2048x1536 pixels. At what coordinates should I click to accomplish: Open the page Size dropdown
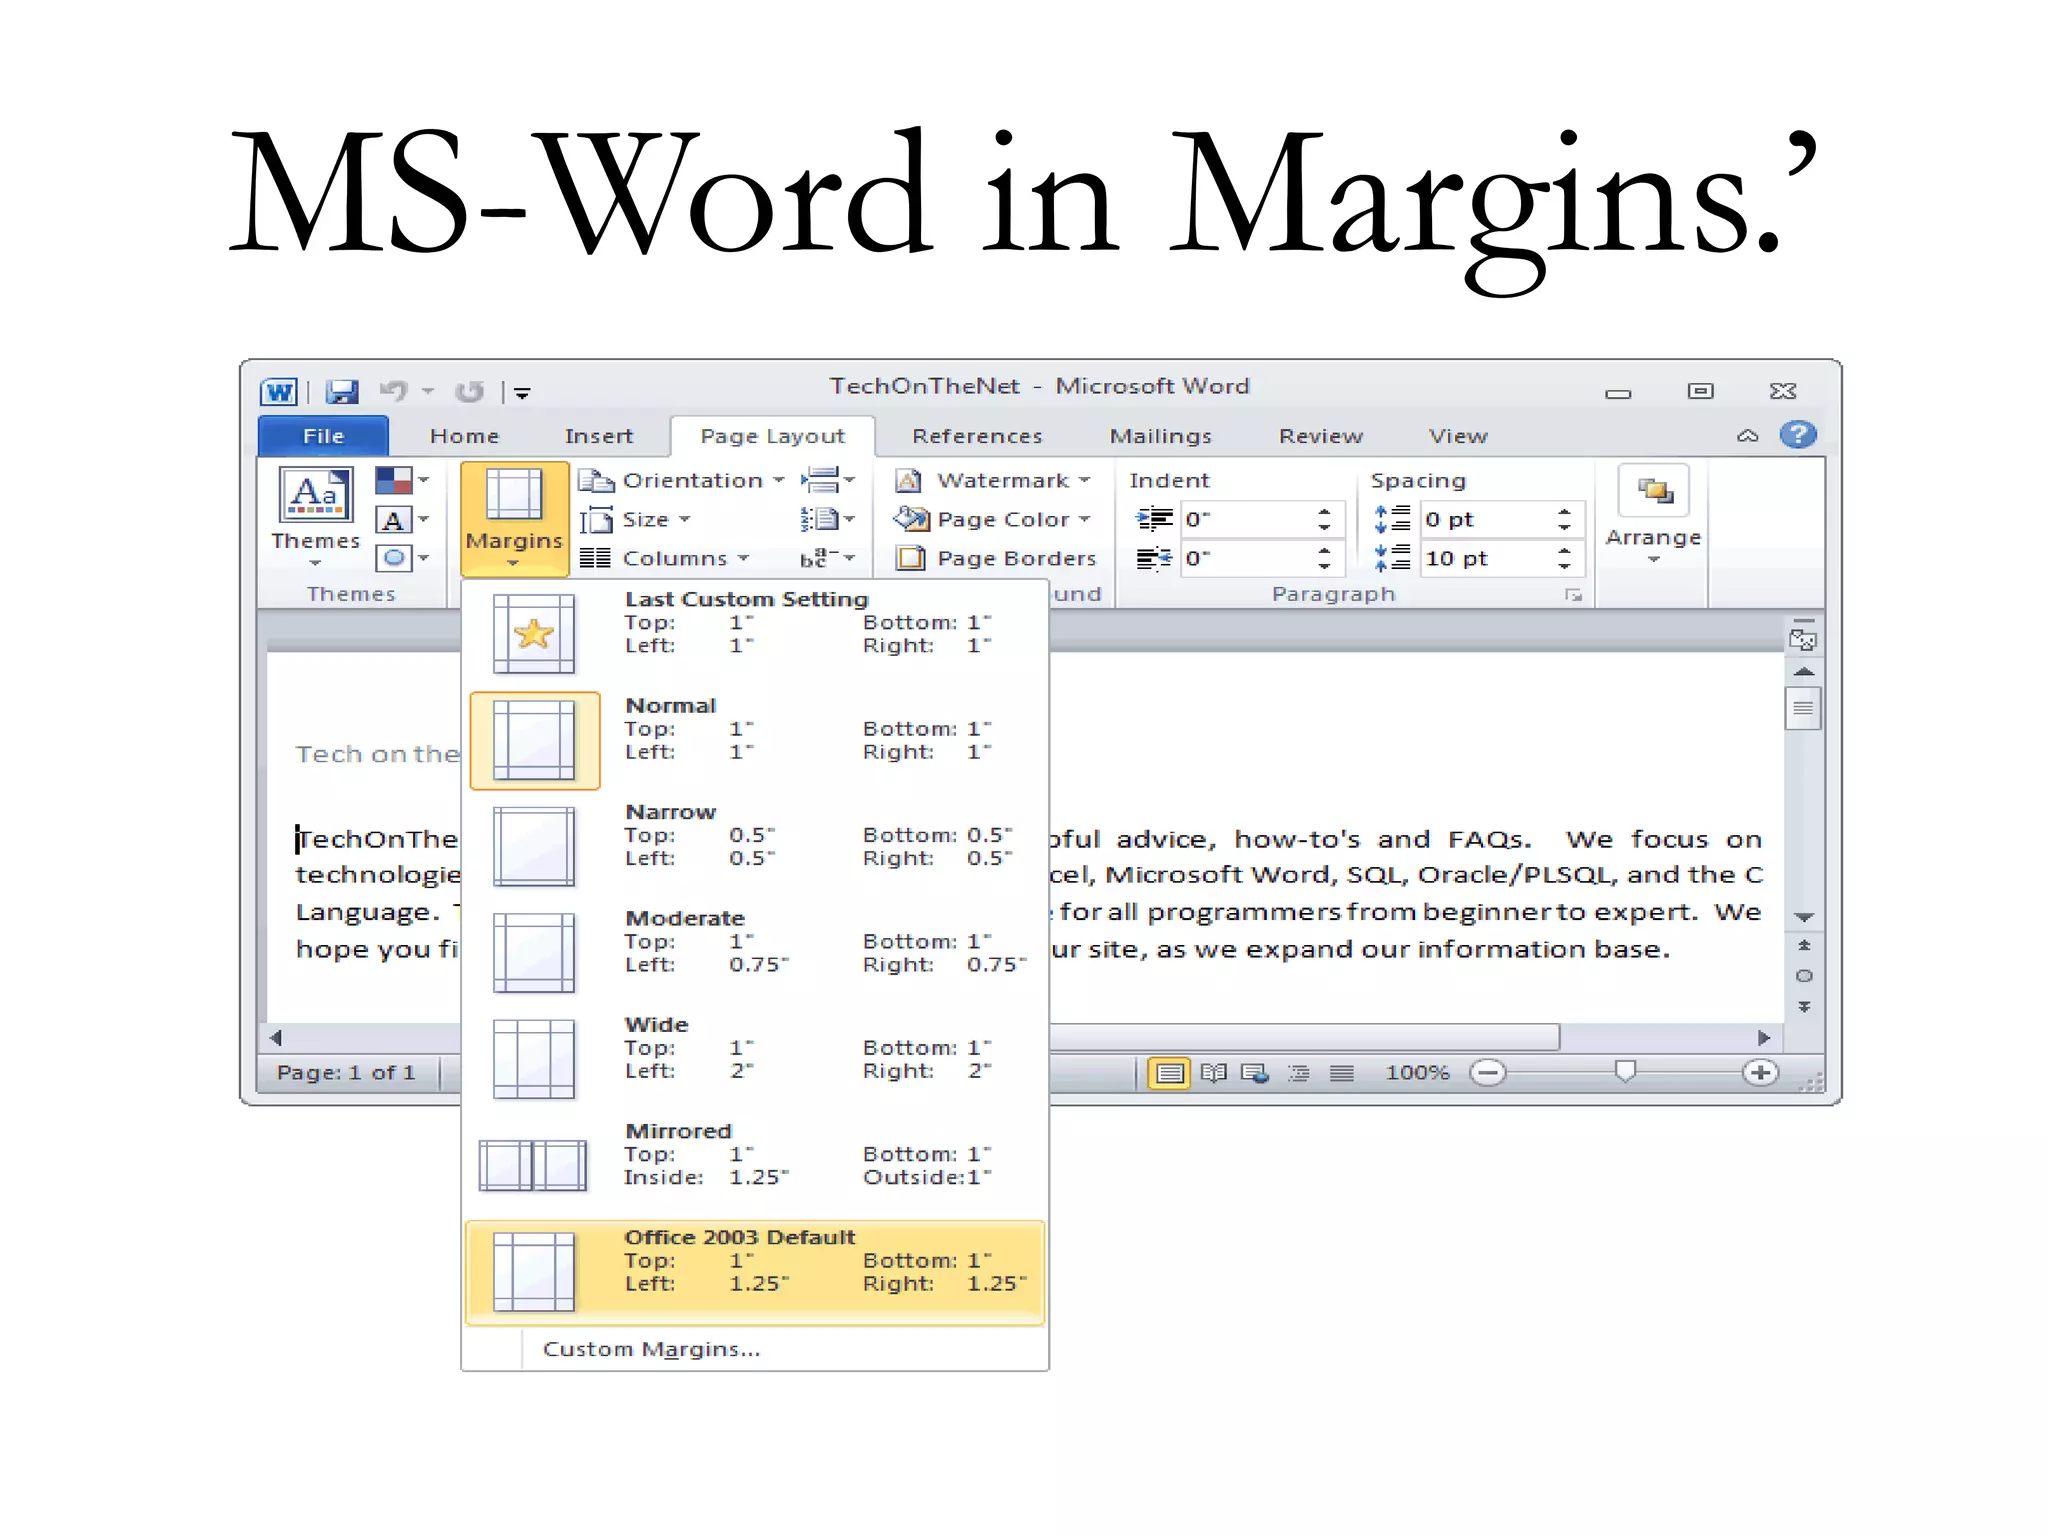click(x=635, y=520)
